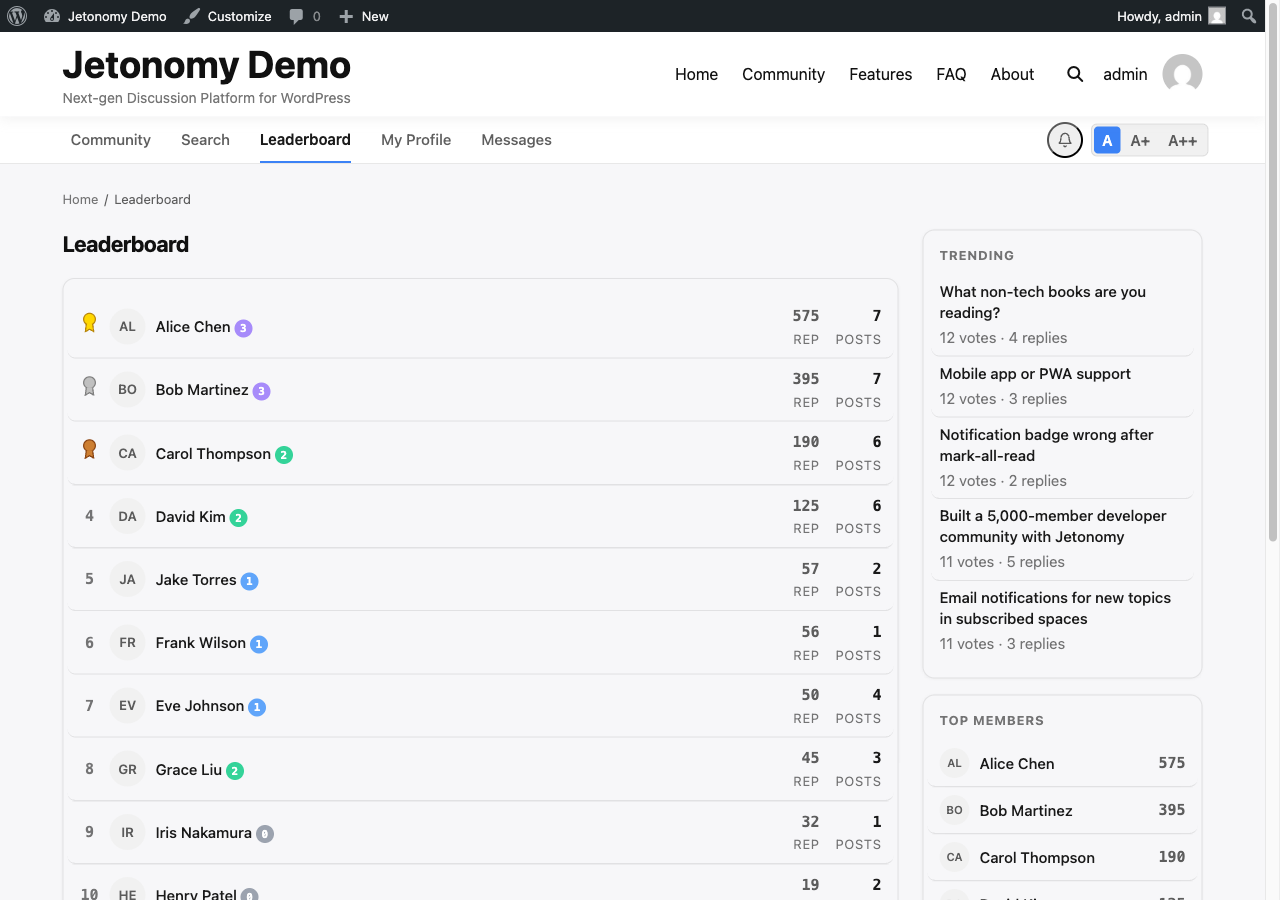Click the Customize pencil icon
This screenshot has width=1280, height=900.
click(x=192, y=15)
